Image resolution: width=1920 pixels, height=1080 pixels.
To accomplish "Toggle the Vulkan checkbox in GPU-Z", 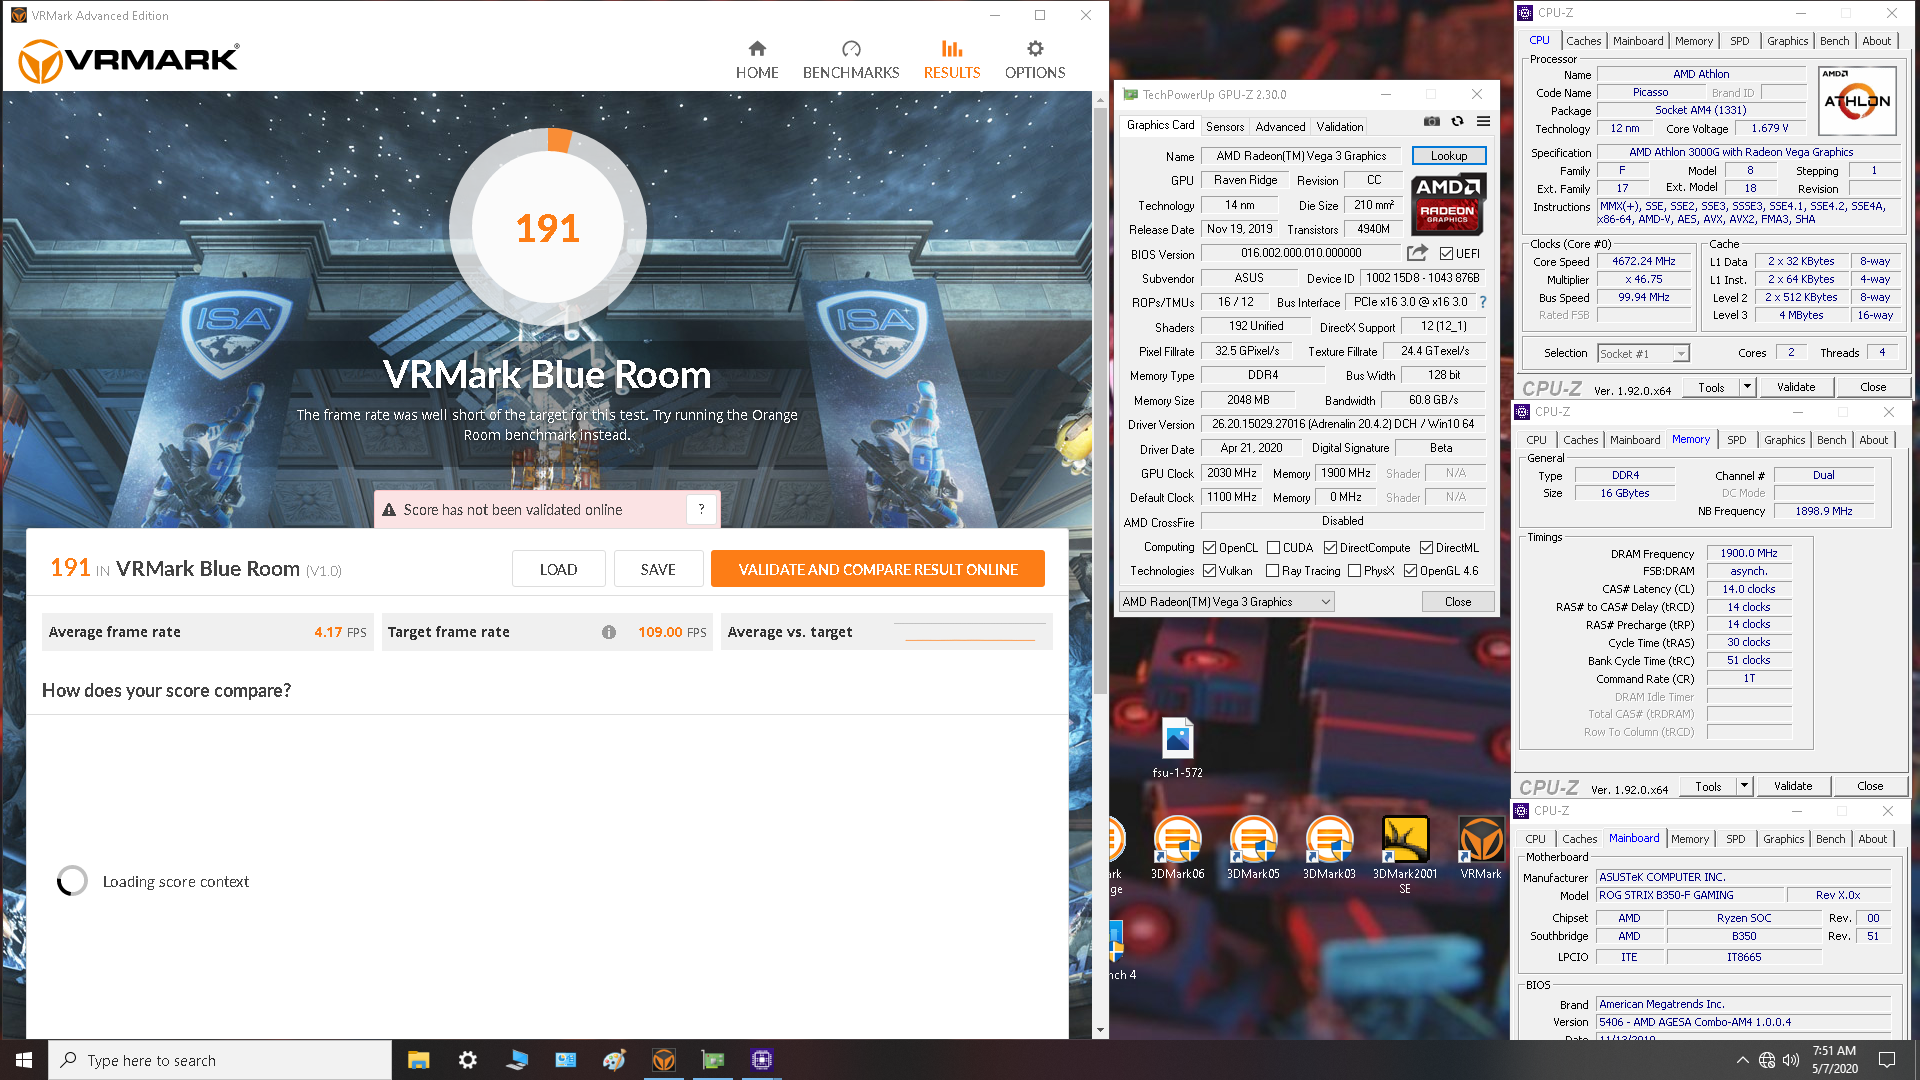I will [x=1209, y=571].
